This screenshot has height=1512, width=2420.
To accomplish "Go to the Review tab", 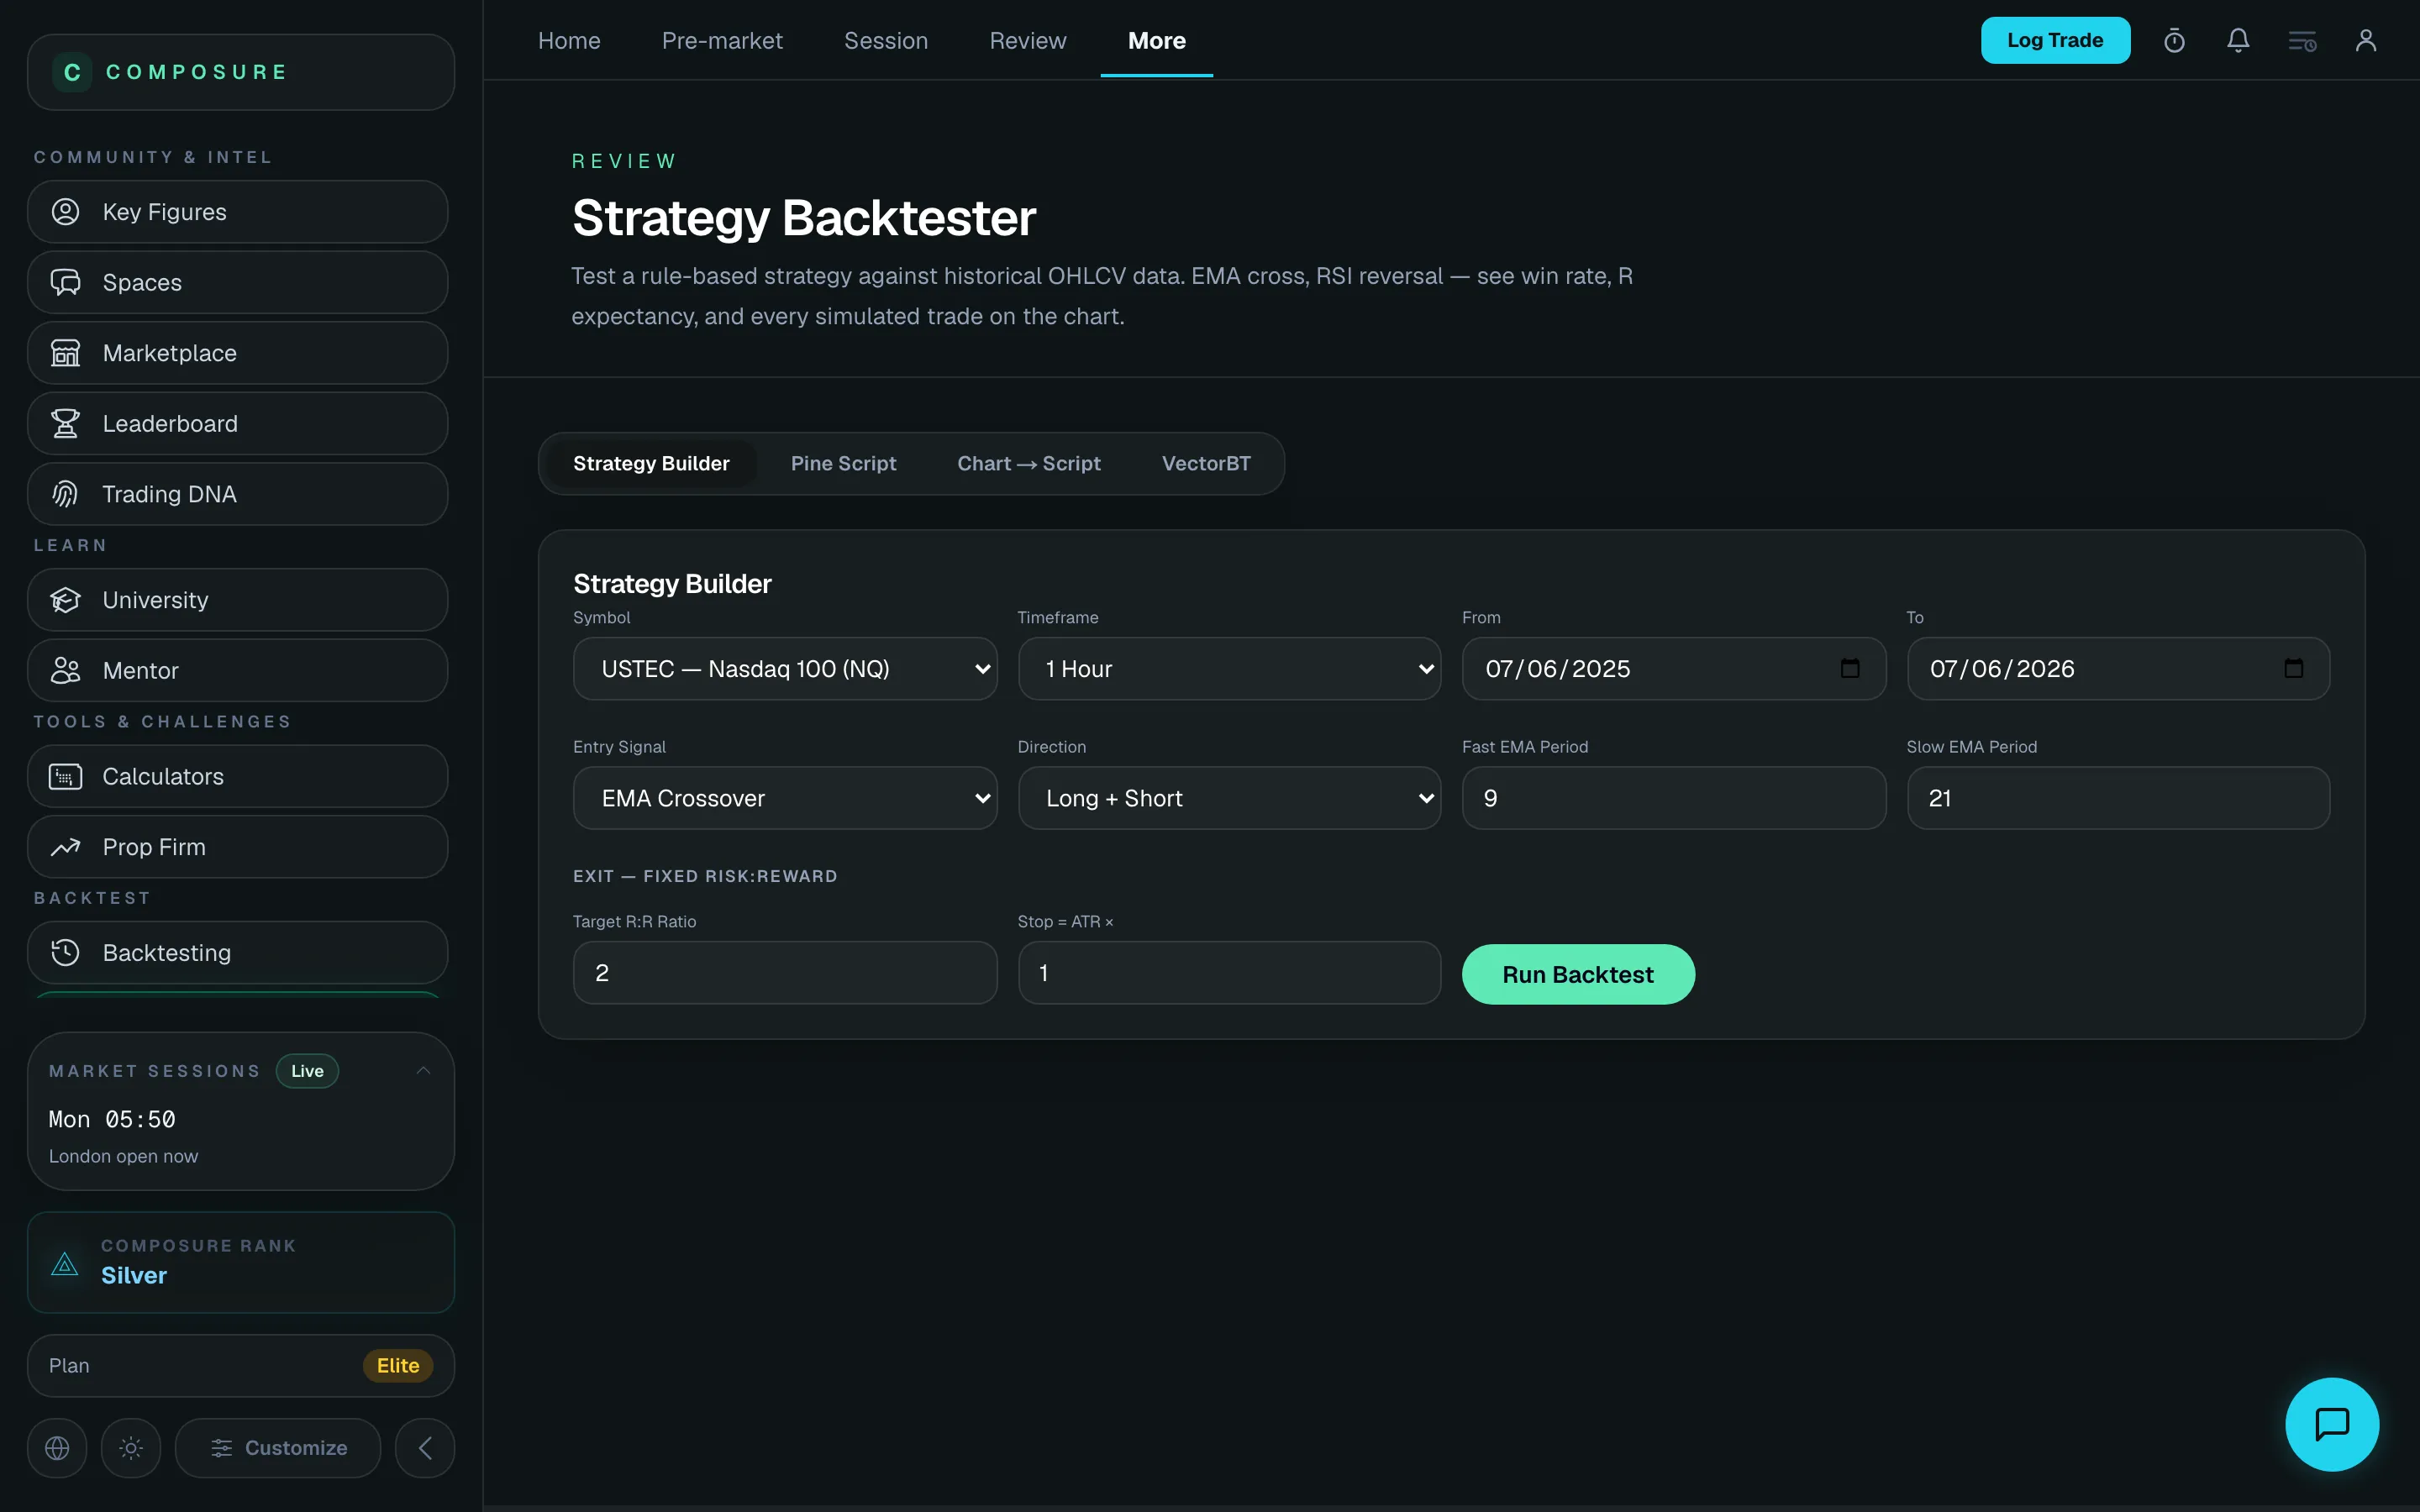I will [1028, 41].
